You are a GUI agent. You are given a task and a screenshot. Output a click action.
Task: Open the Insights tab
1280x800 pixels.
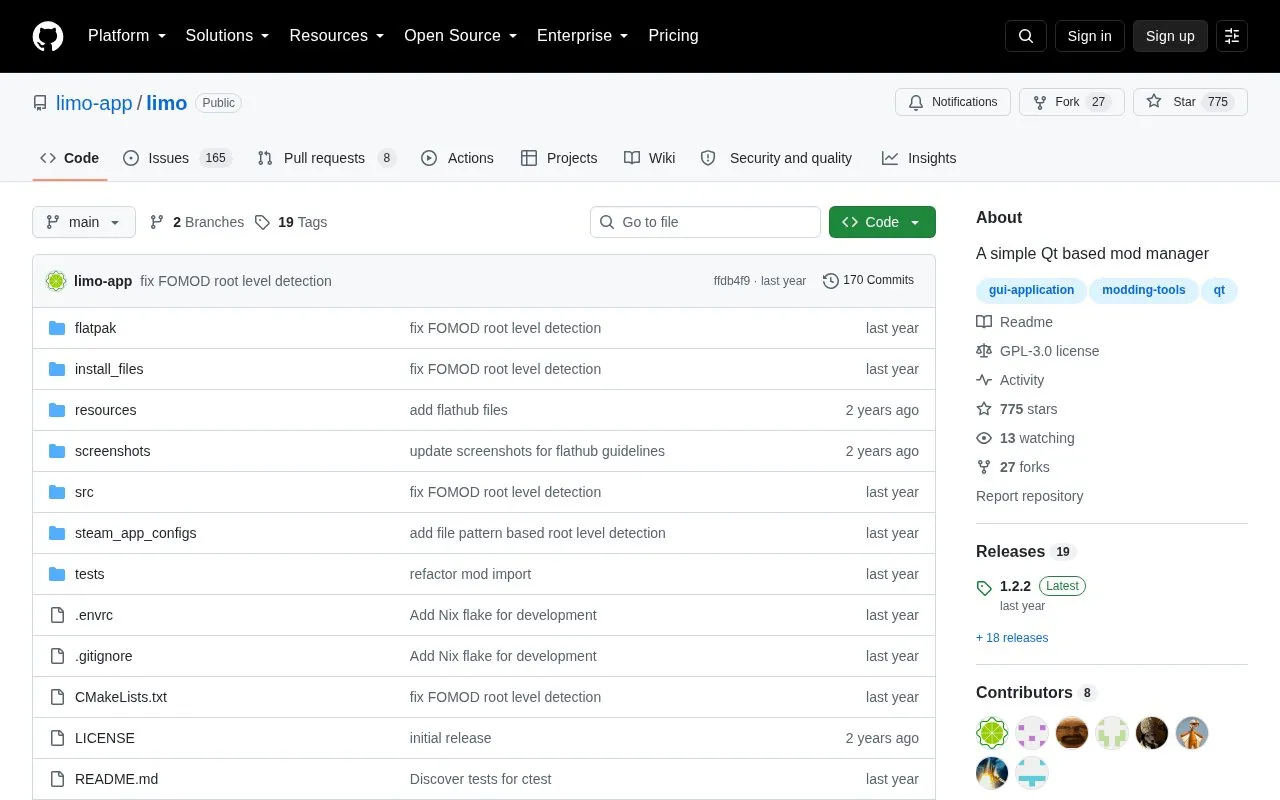919,158
